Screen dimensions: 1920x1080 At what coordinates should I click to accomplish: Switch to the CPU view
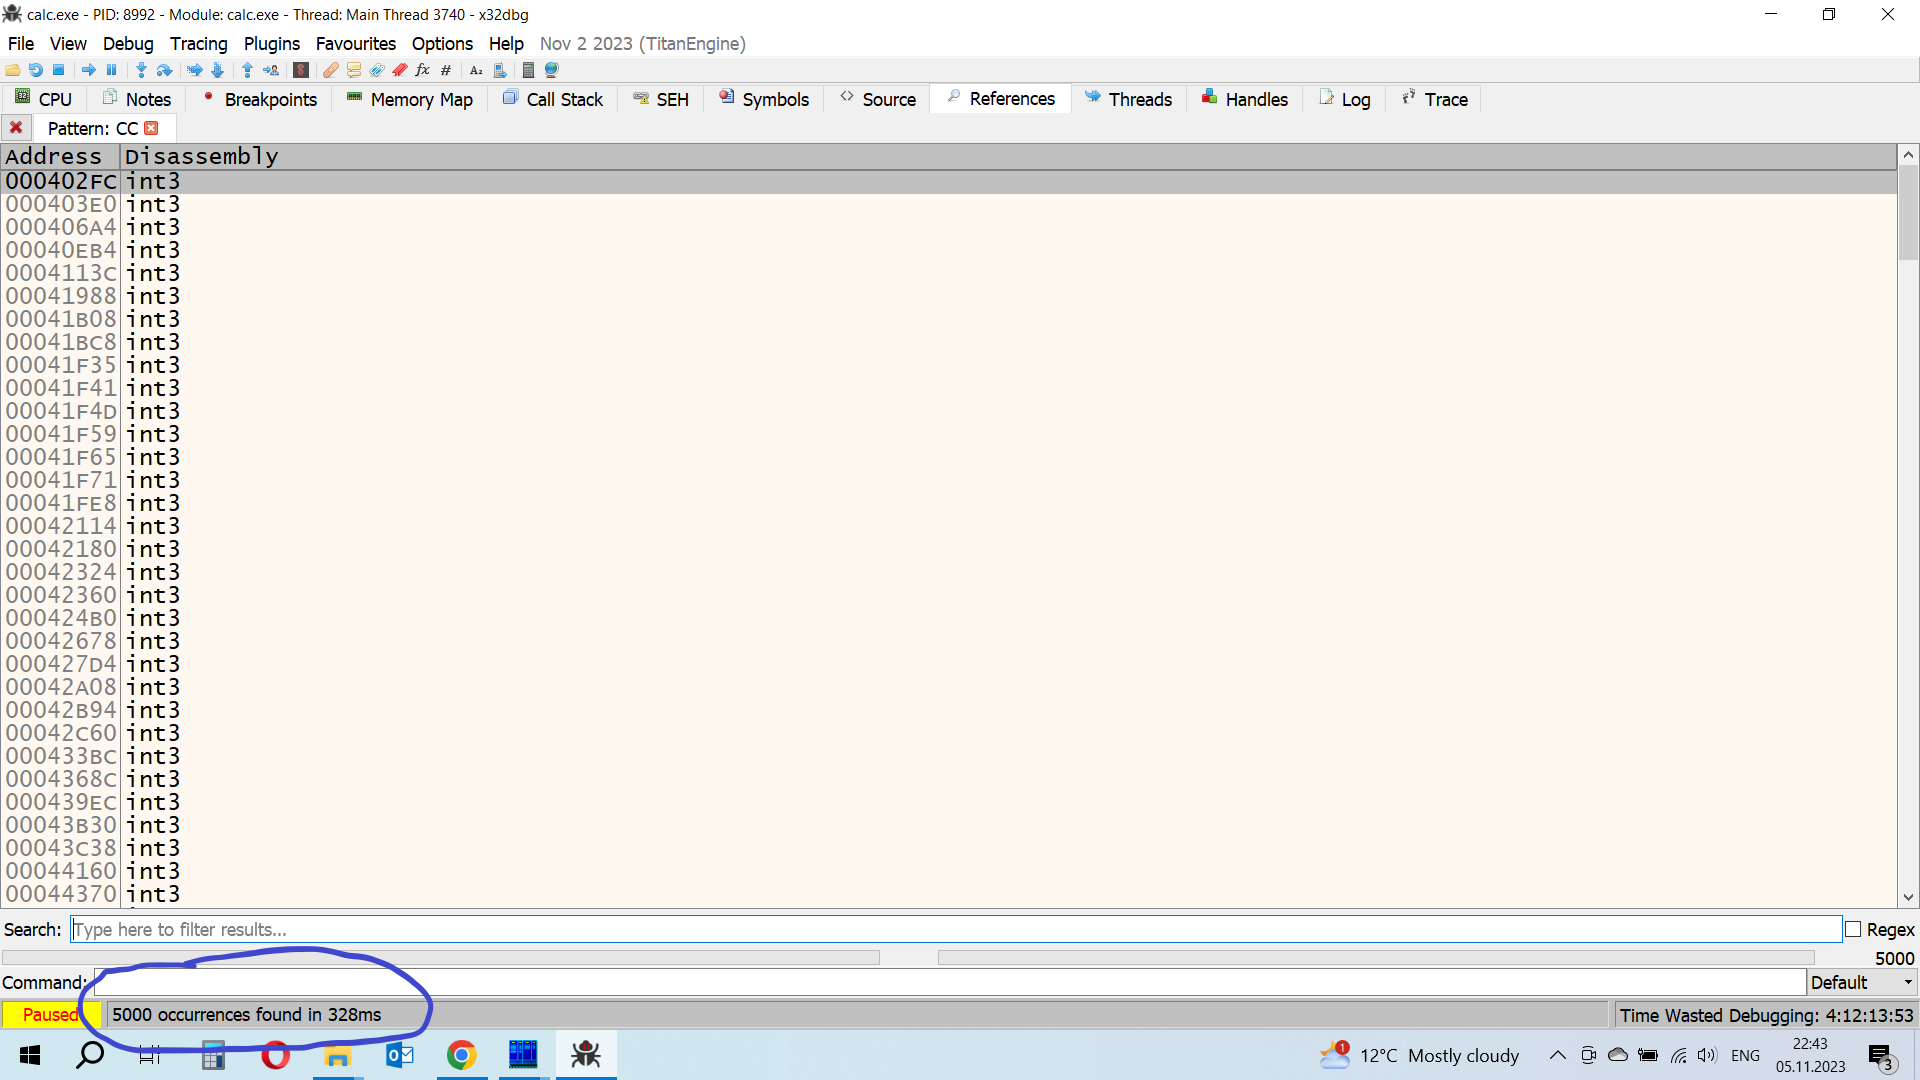click(x=43, y=99)
